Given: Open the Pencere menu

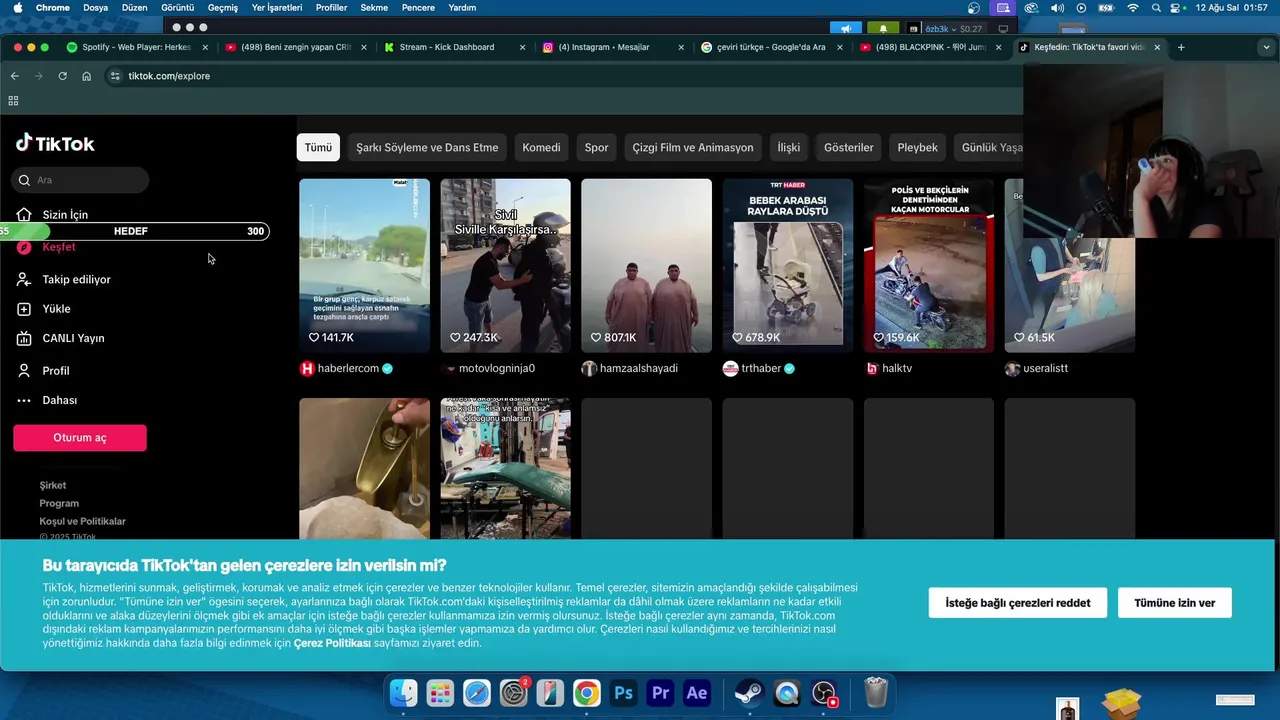Looking at the screenshot, I should click(418, 8).
